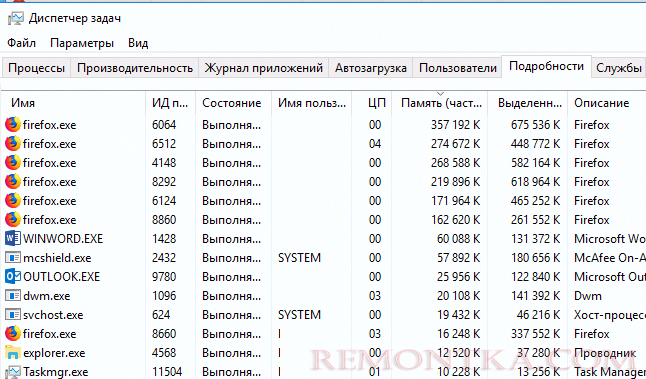Sort by the ЦП column header
The image size is (646, 379).
pyautogui.click(x=372, y=103)
